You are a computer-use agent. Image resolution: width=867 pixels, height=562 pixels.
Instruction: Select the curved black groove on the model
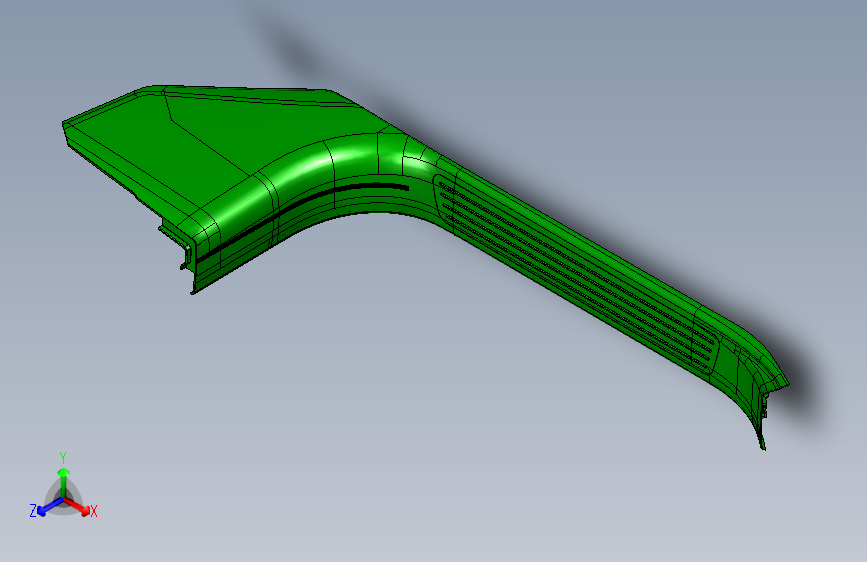coord(302,221)
